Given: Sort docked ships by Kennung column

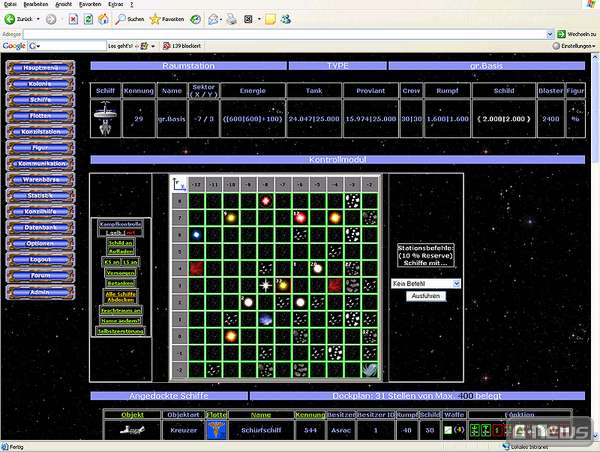Looking at the screenshot, I should pyautogui.click(x=310, y=414).
